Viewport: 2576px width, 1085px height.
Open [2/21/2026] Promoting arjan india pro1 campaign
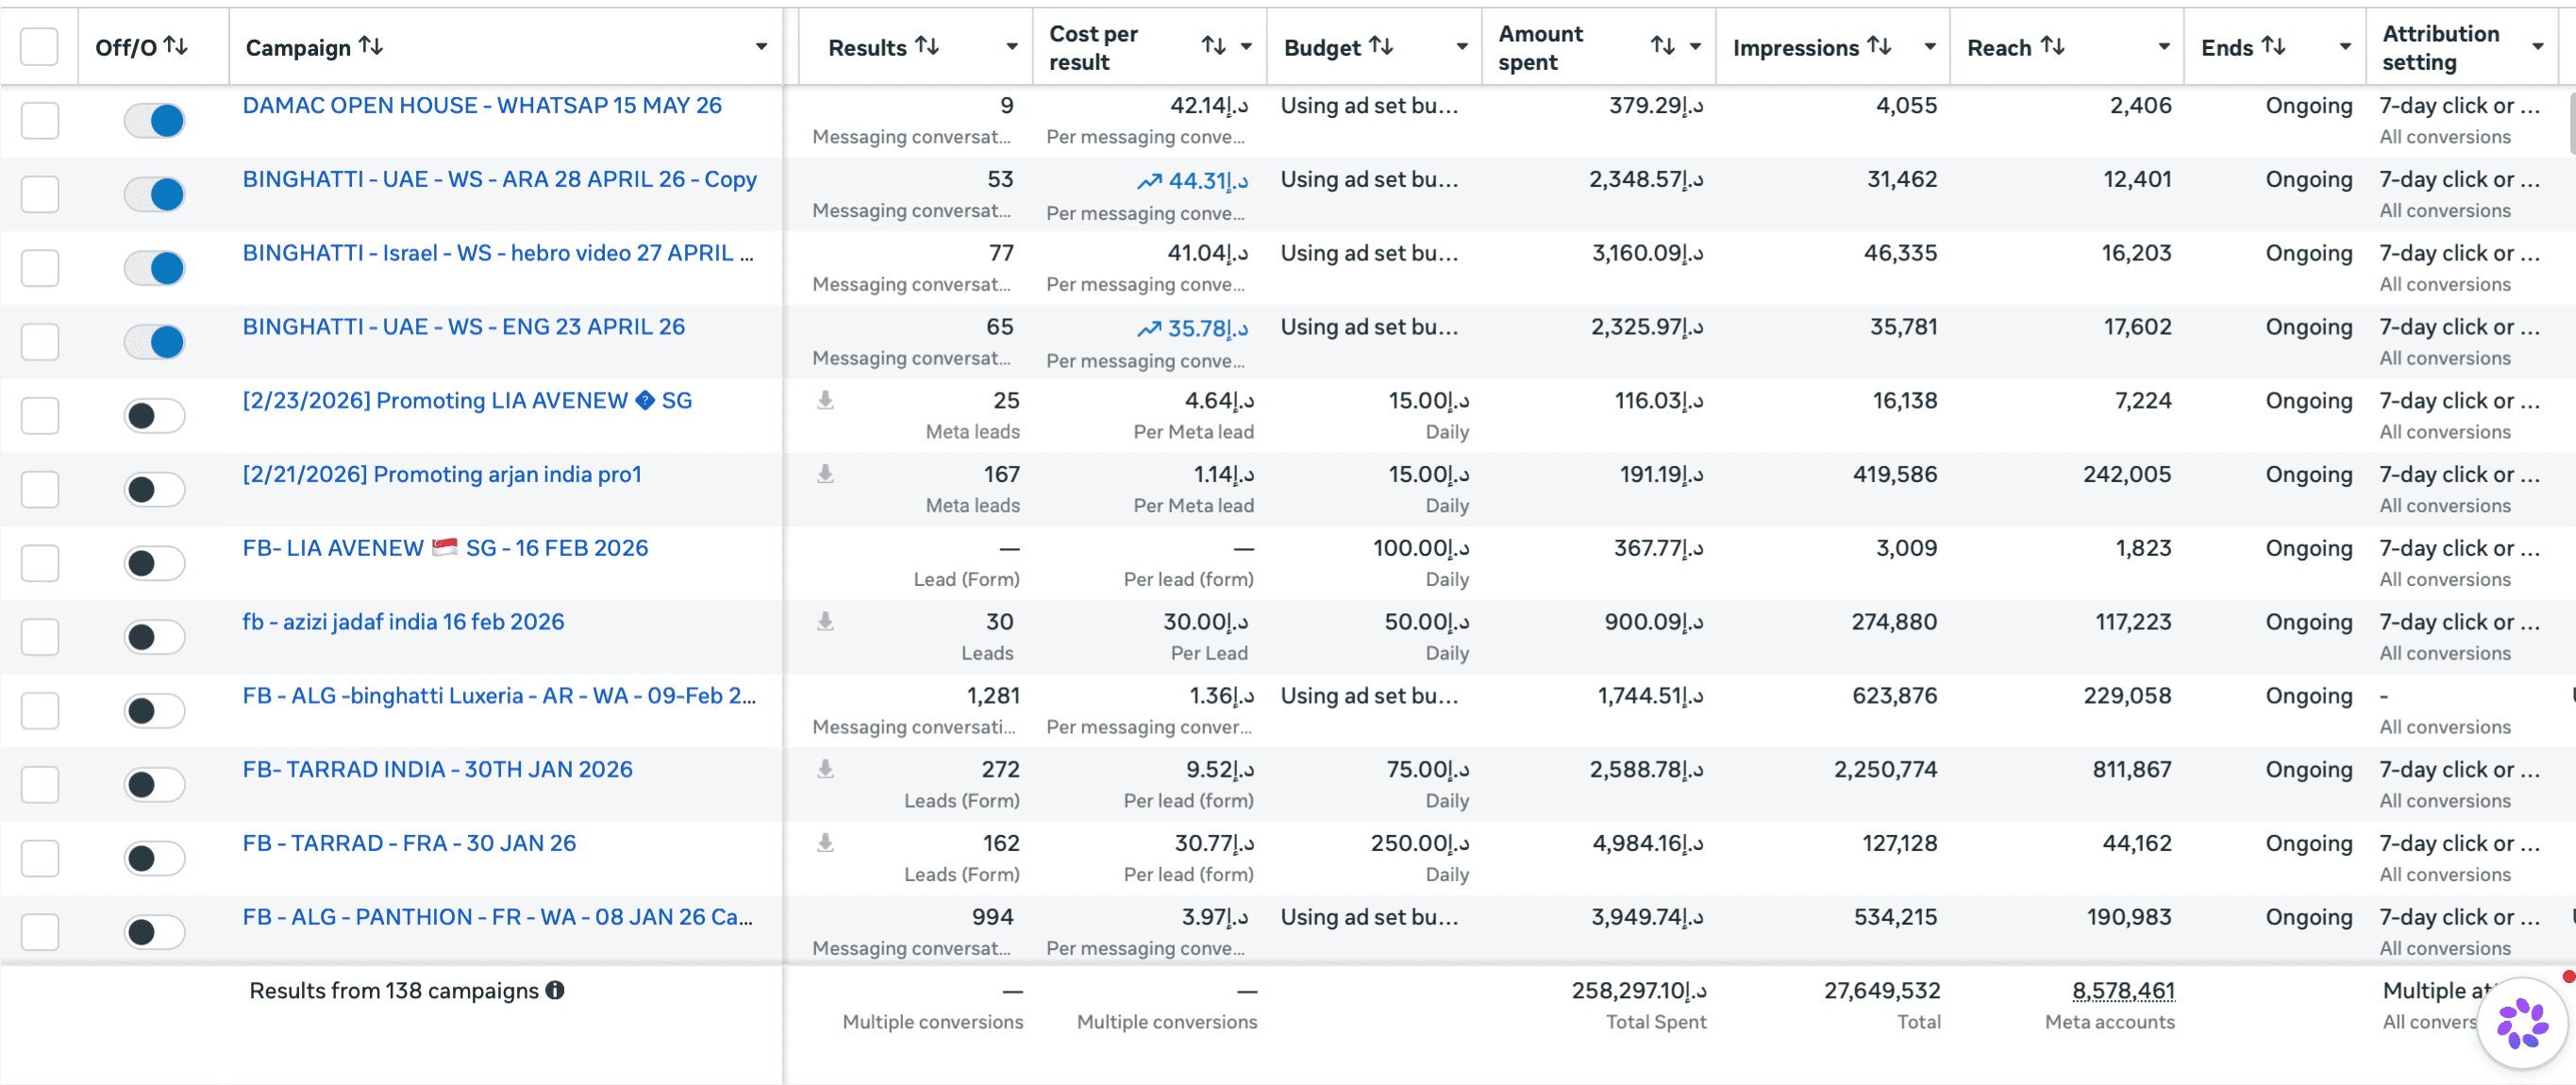tap(442, 474)
